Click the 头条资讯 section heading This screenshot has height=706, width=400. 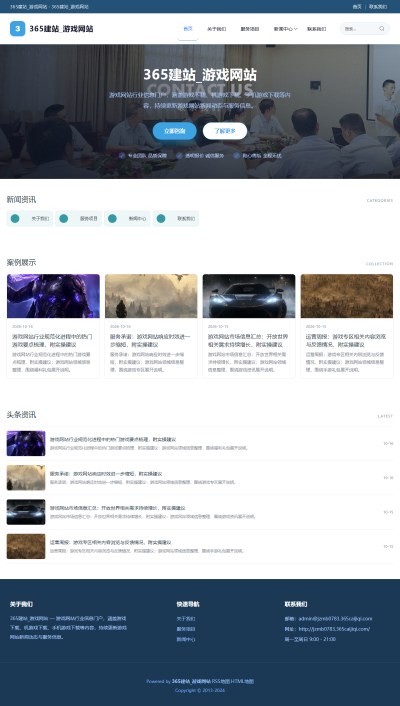[21, 415]
